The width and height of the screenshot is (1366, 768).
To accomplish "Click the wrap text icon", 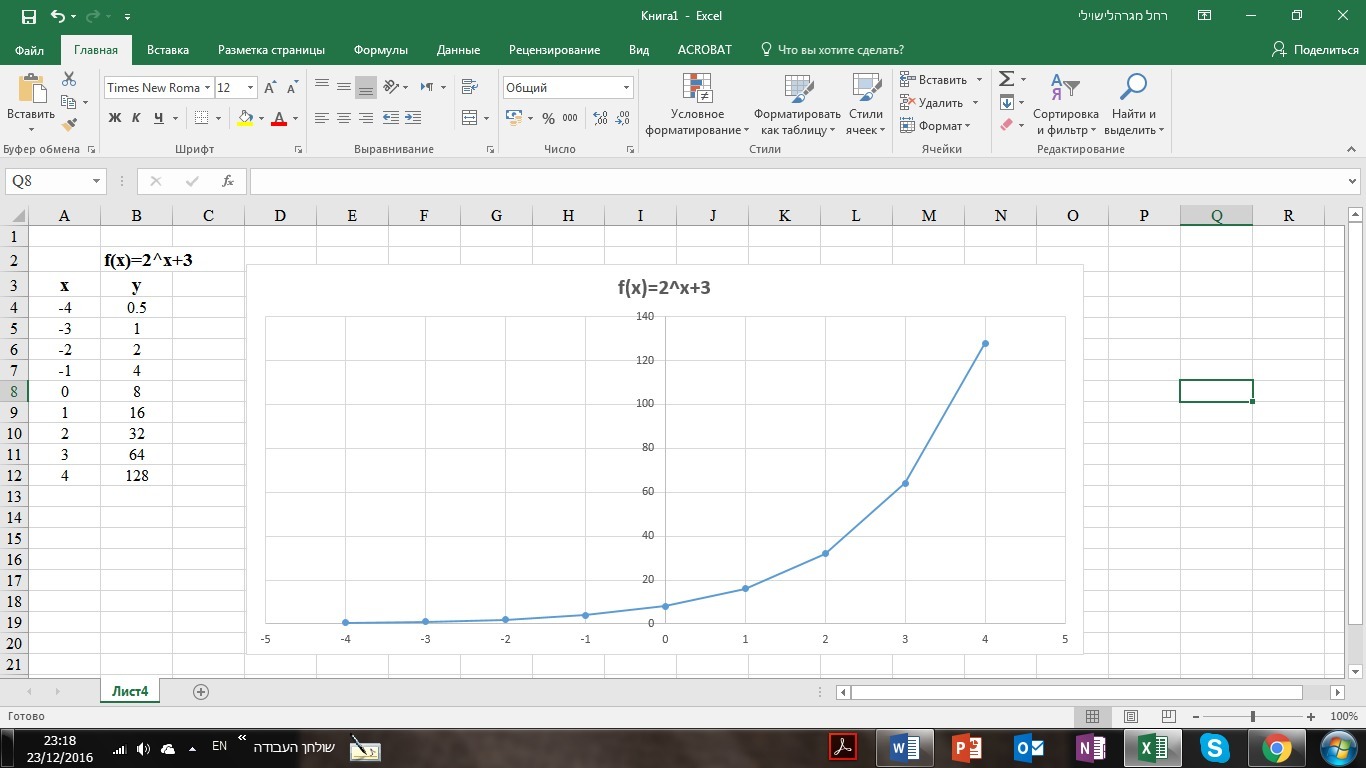I will pos(469,87).
